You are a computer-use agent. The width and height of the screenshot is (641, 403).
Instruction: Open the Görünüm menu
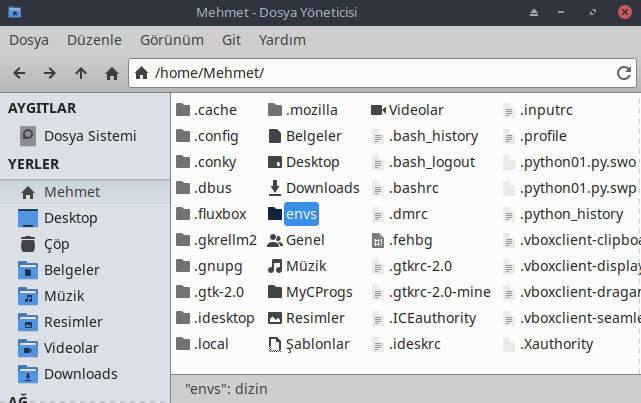(172, 40)
